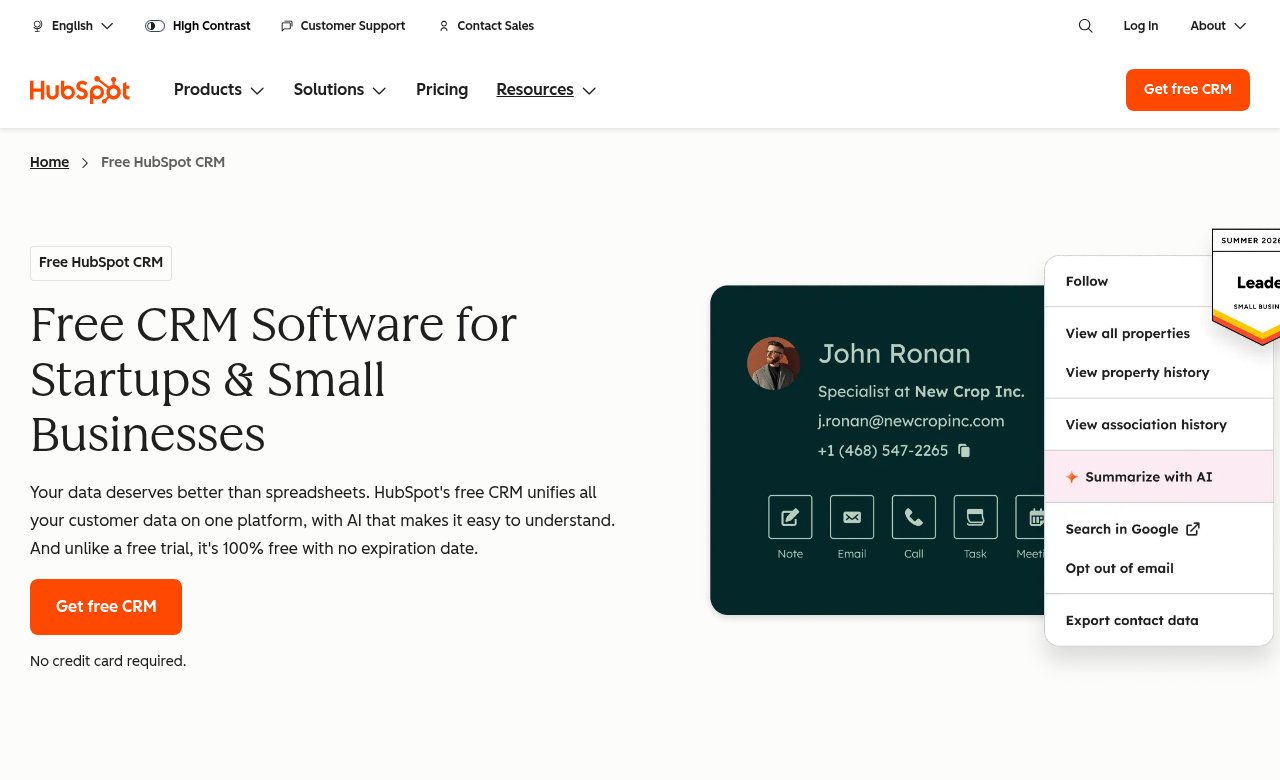Screen dimensions: 1280x780
Task: Click the +1 (468) 547-2265 phone number
Action: [x=883, y=451]
